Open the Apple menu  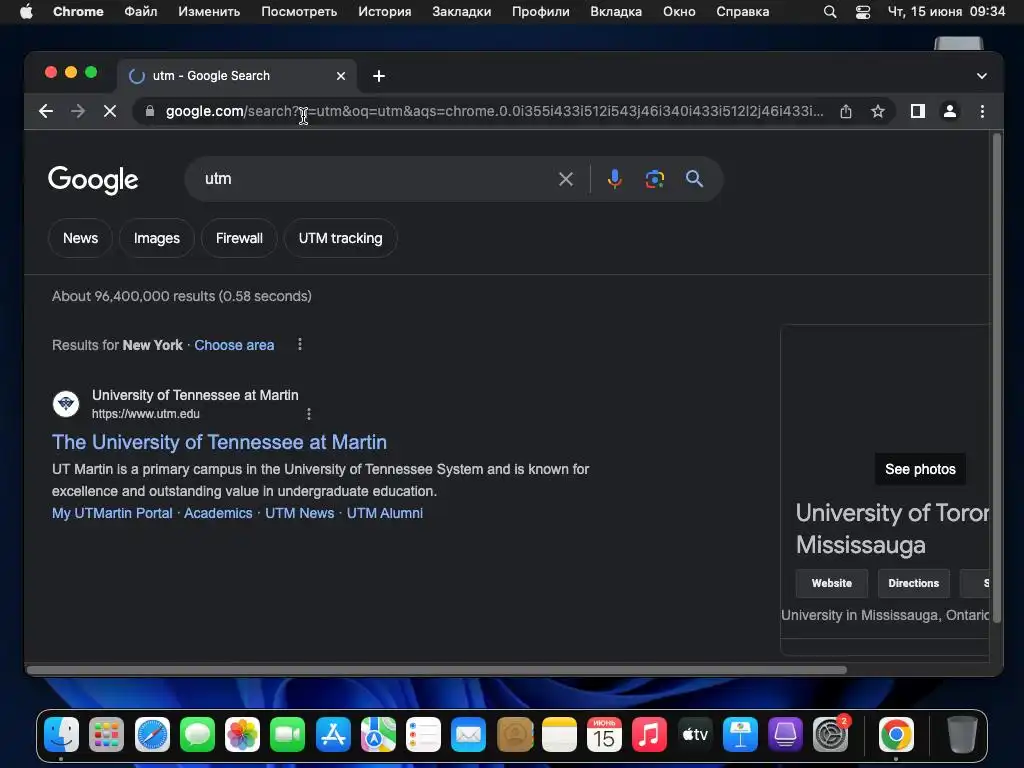tap(26, 11)
